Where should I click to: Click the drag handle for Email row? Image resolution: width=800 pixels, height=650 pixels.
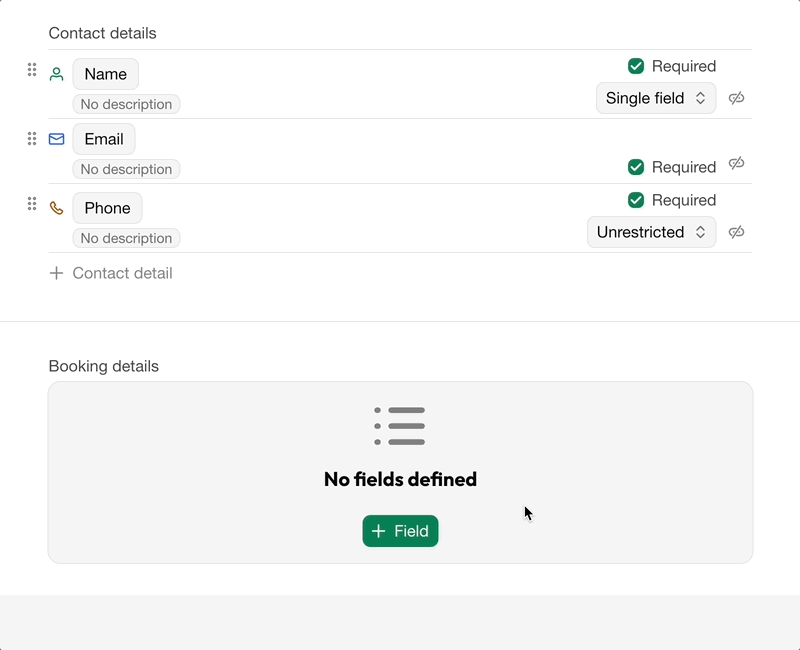pyautogui.click(x=32, y=139)
